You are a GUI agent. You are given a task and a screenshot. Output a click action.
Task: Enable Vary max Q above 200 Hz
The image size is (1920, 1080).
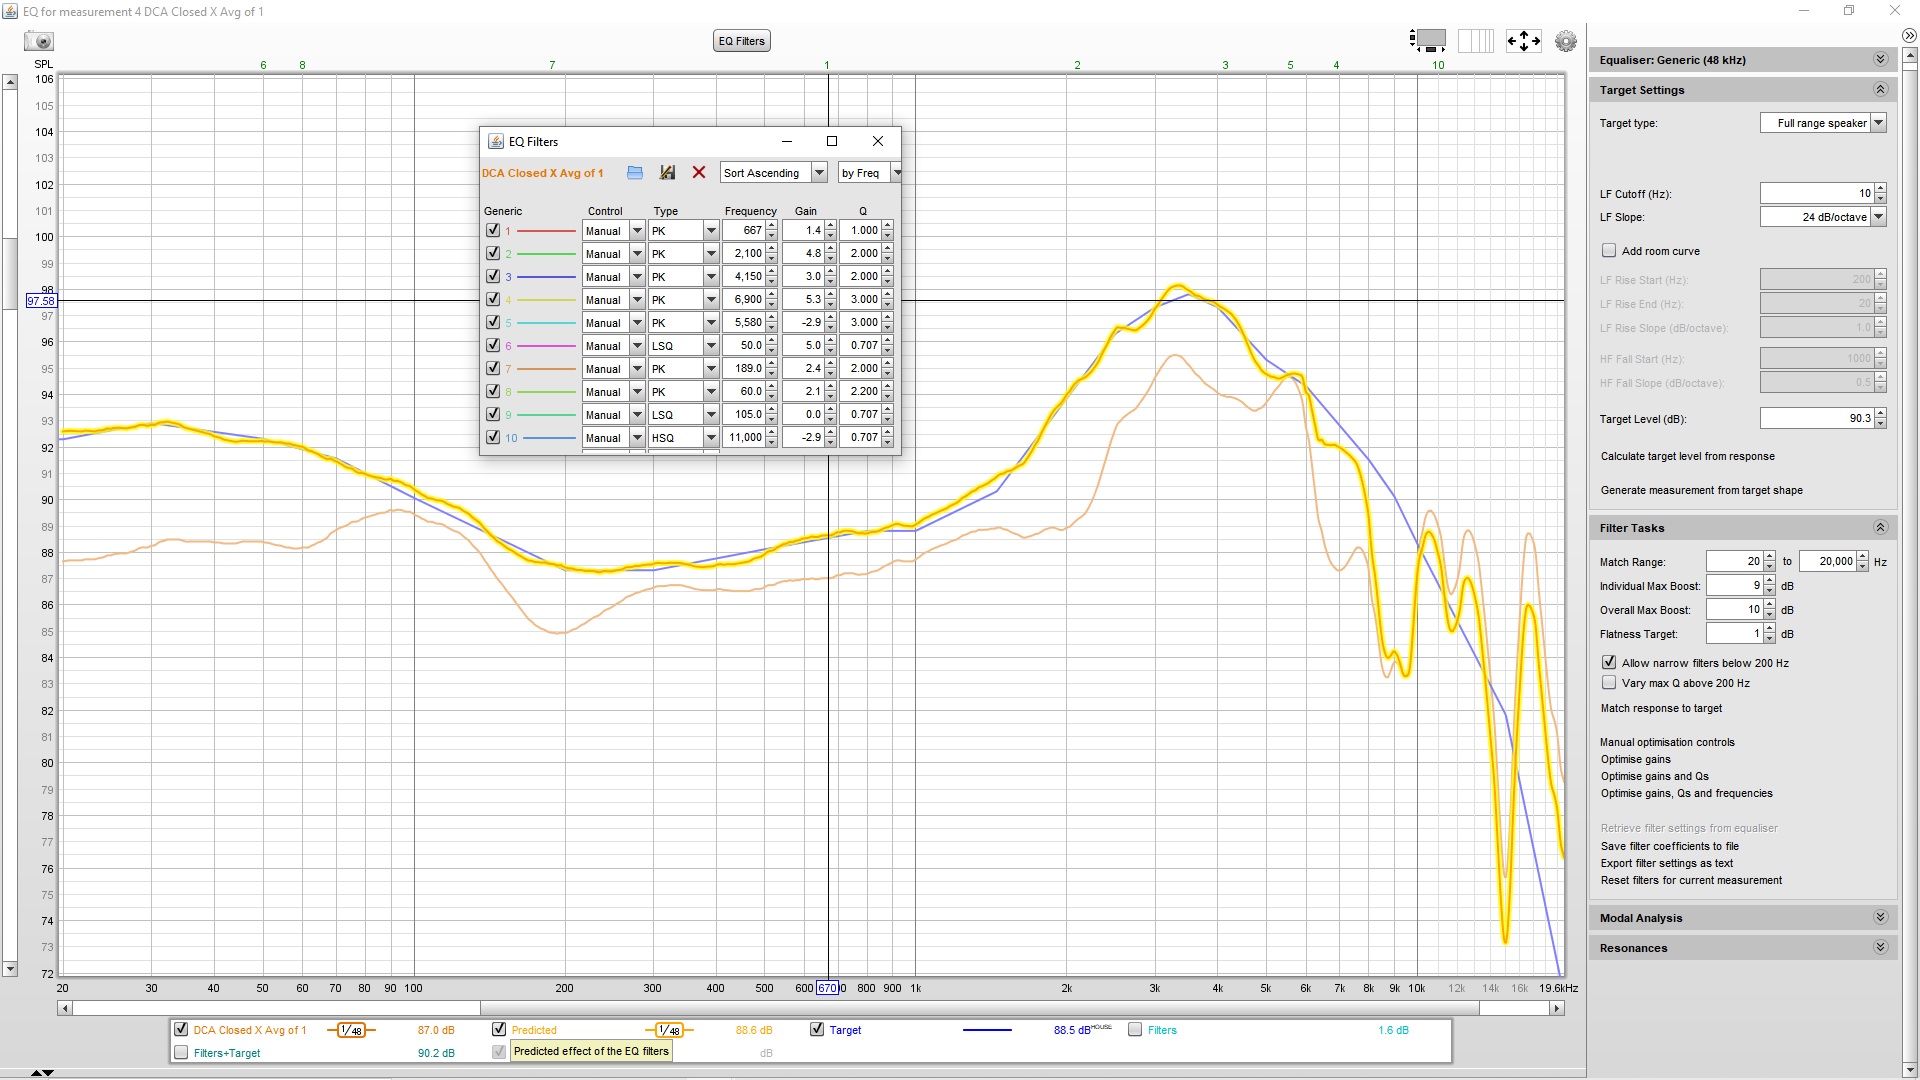point(1609,683)
